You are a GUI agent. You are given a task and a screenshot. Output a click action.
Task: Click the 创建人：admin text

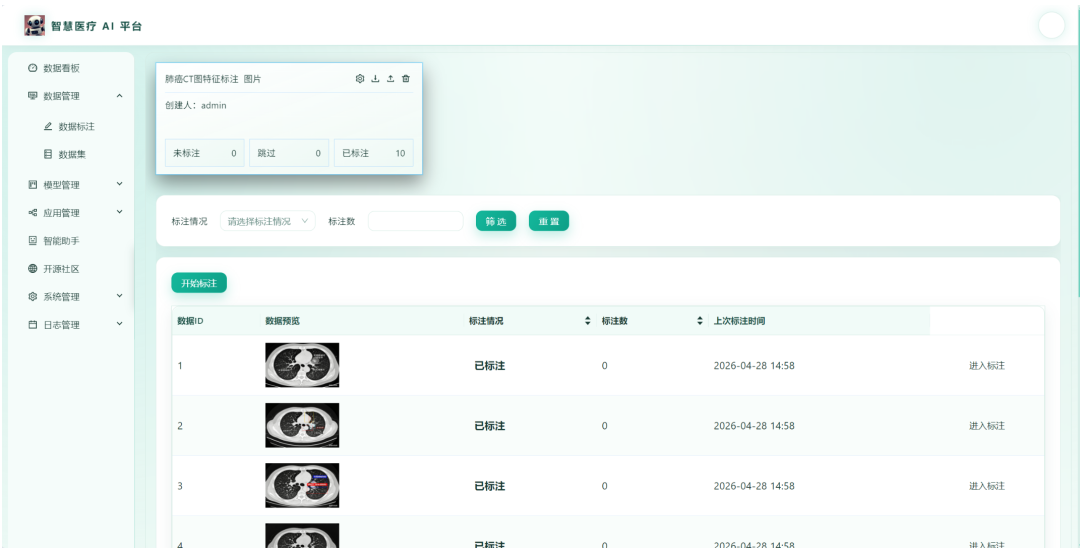click(x=196, y=105)
